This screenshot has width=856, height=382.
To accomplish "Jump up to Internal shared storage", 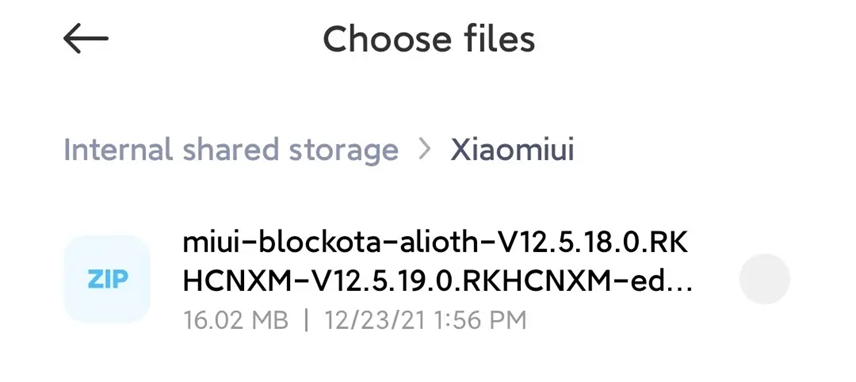I will point(231,150).
